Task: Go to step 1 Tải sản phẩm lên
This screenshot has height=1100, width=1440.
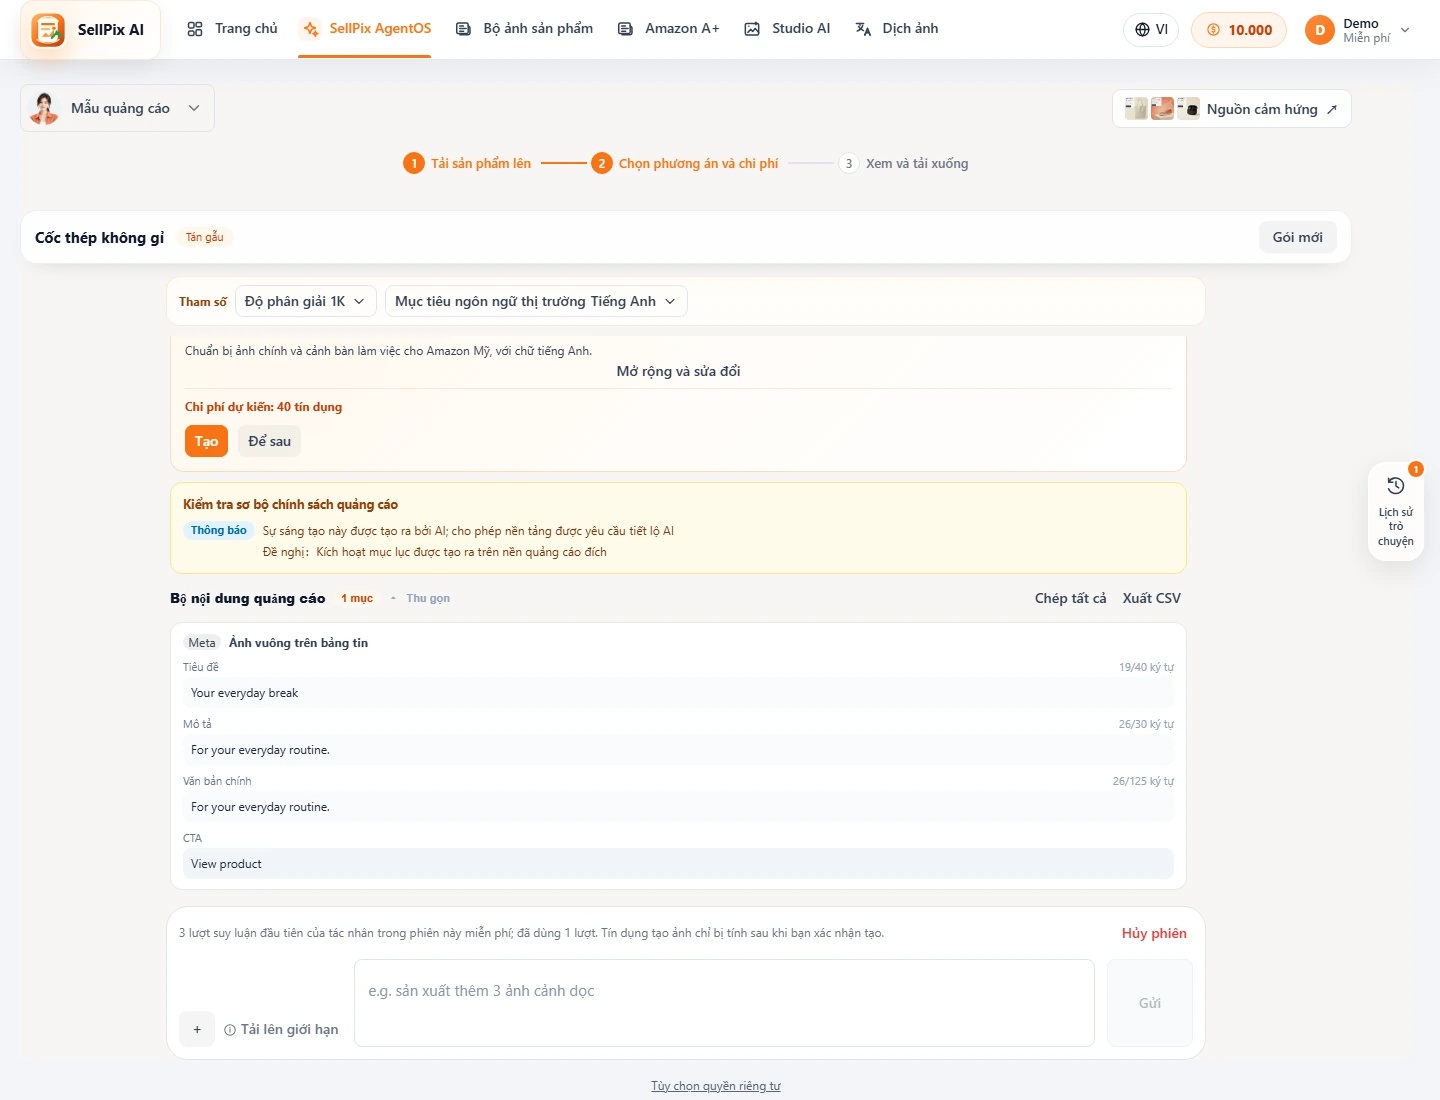Action: tap(467, 163)
